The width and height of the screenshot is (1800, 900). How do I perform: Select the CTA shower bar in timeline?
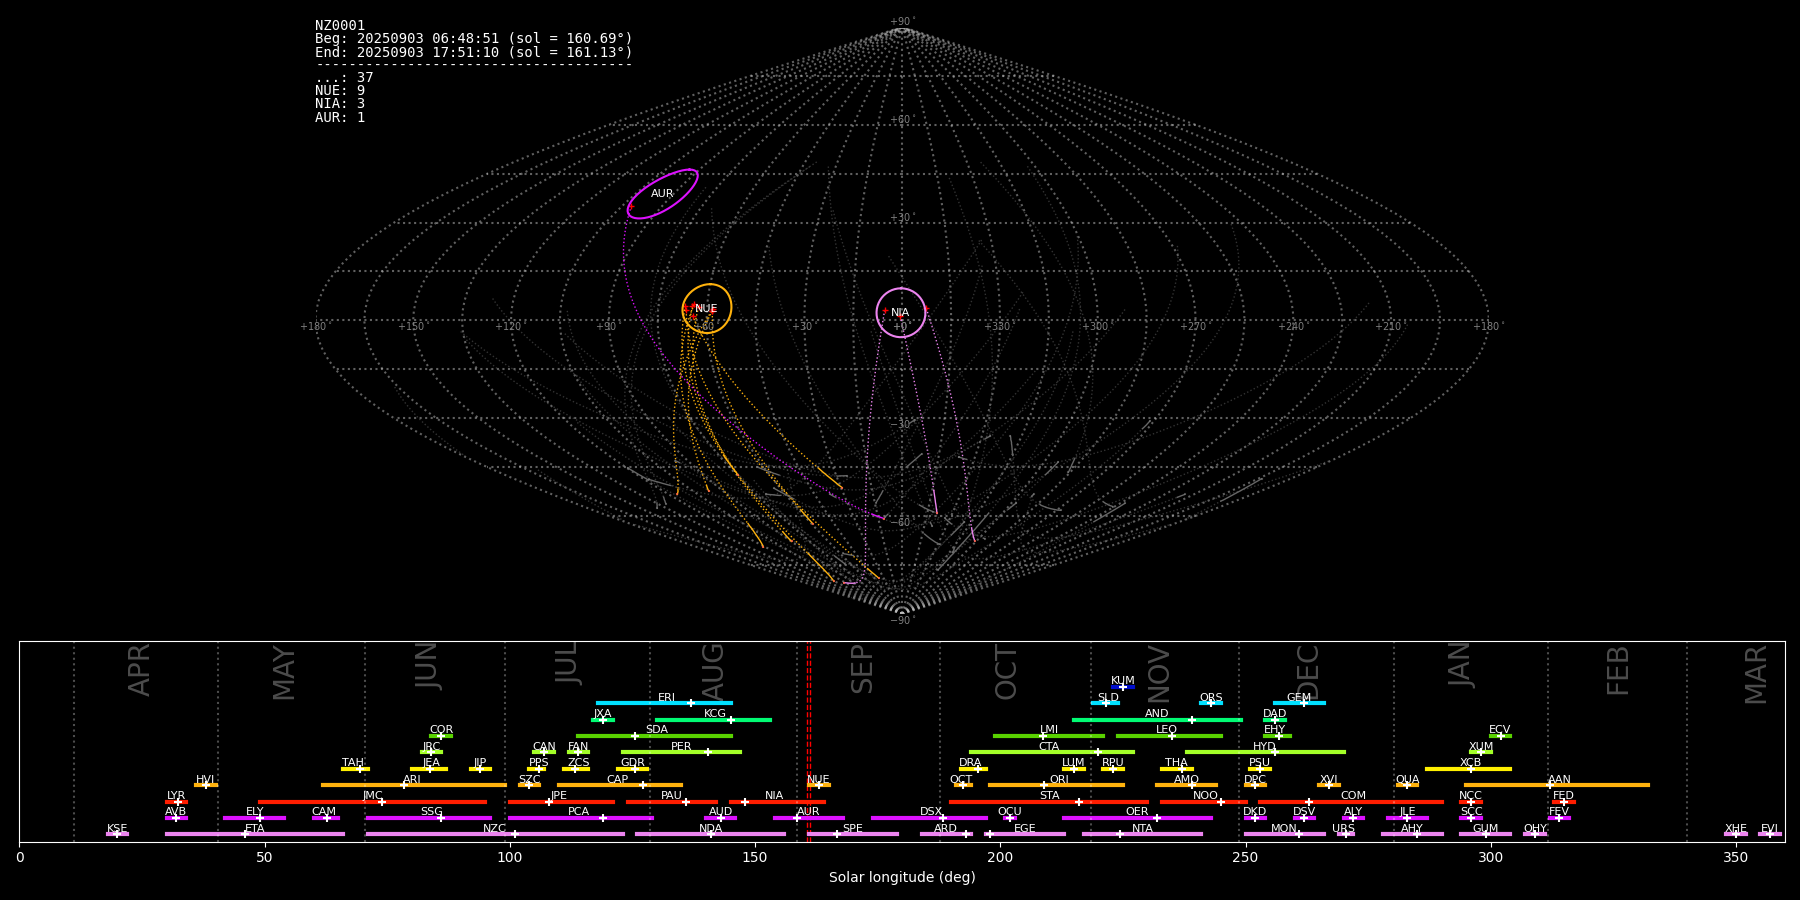click(1051, 752)
